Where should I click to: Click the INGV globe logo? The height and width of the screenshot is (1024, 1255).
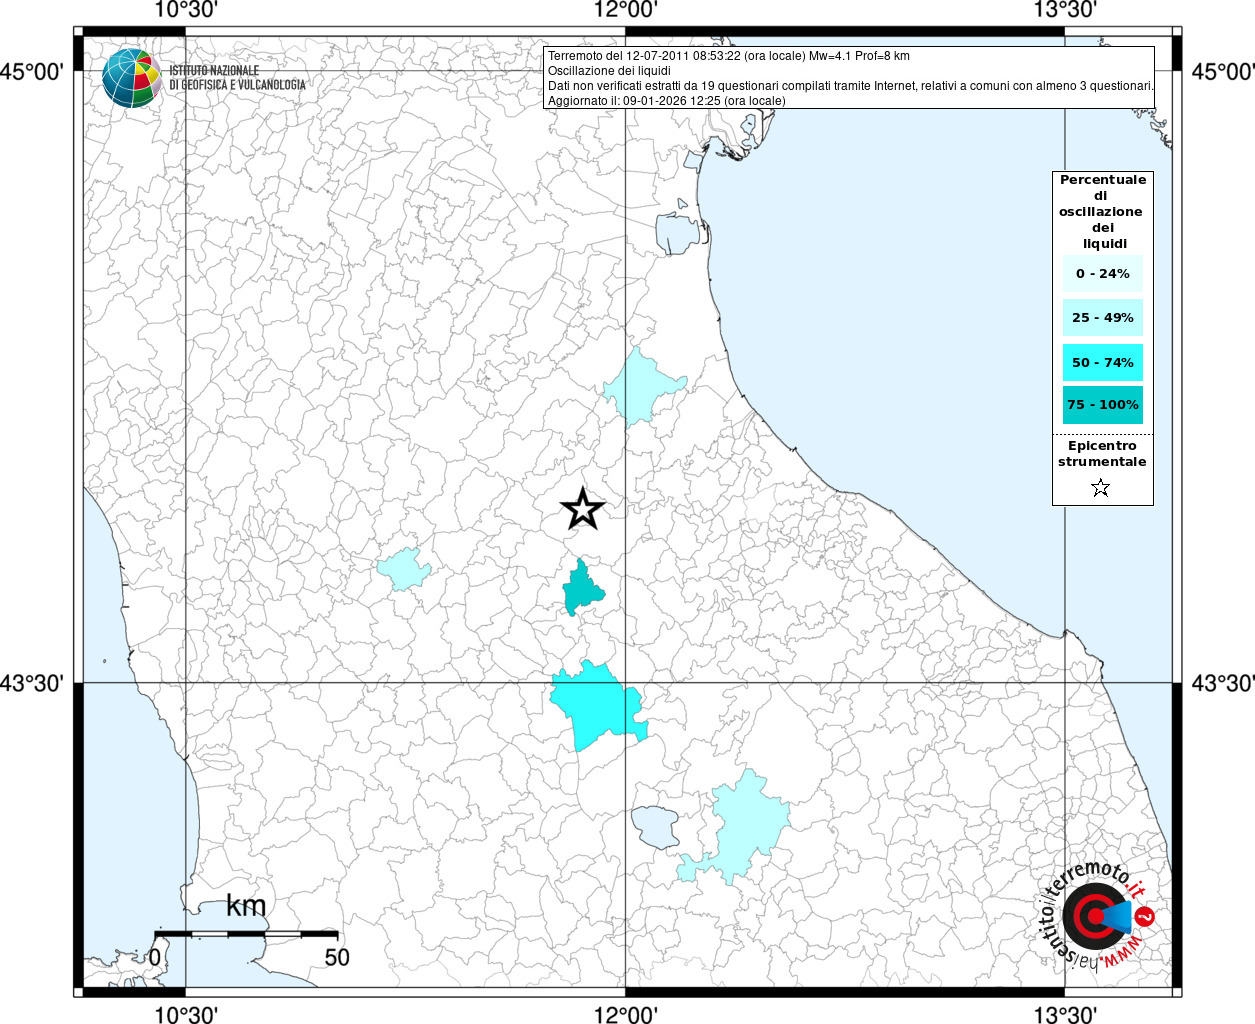[x=131, y=78]
